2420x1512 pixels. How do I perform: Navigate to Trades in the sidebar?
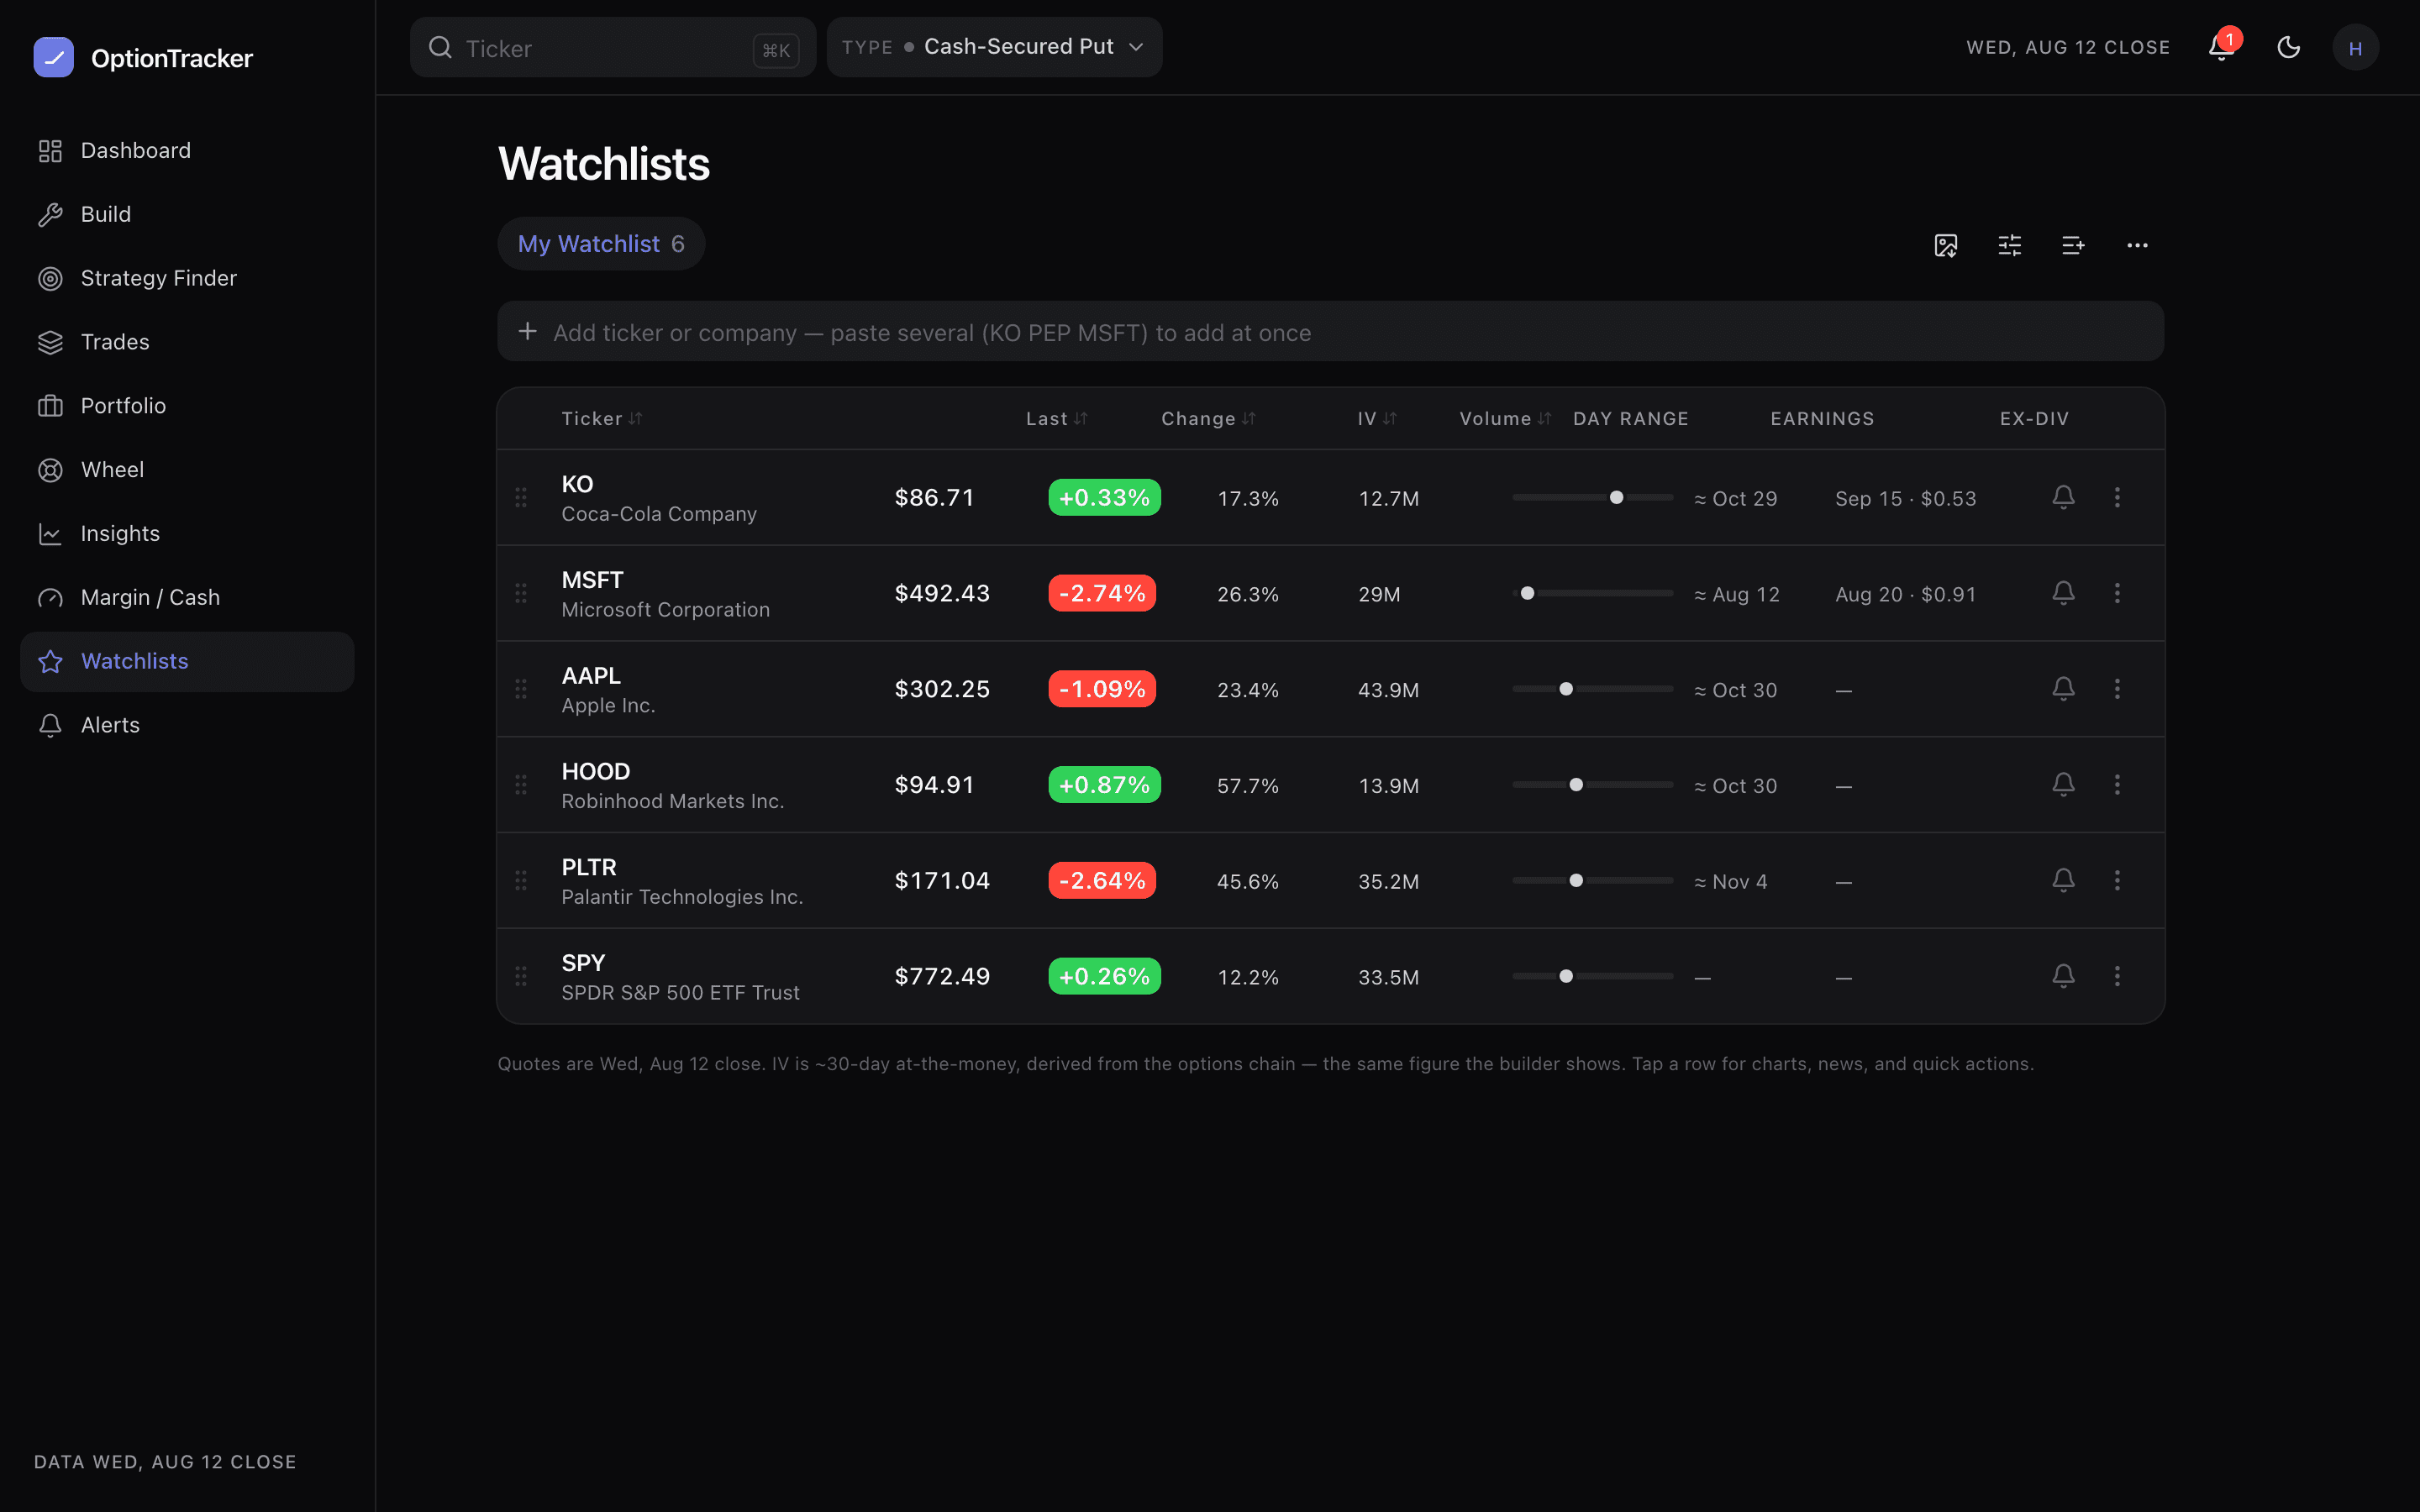[x=187, y=342]
